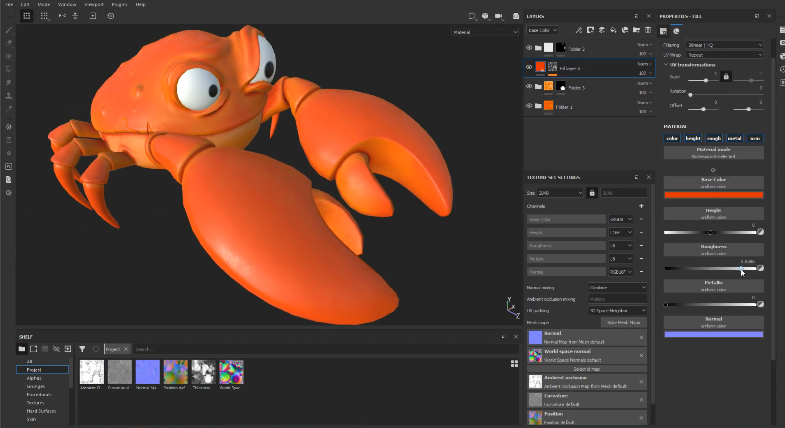
Task: Hide Folder 2 layer with eye icon
Action: click(x=529, y=48)
